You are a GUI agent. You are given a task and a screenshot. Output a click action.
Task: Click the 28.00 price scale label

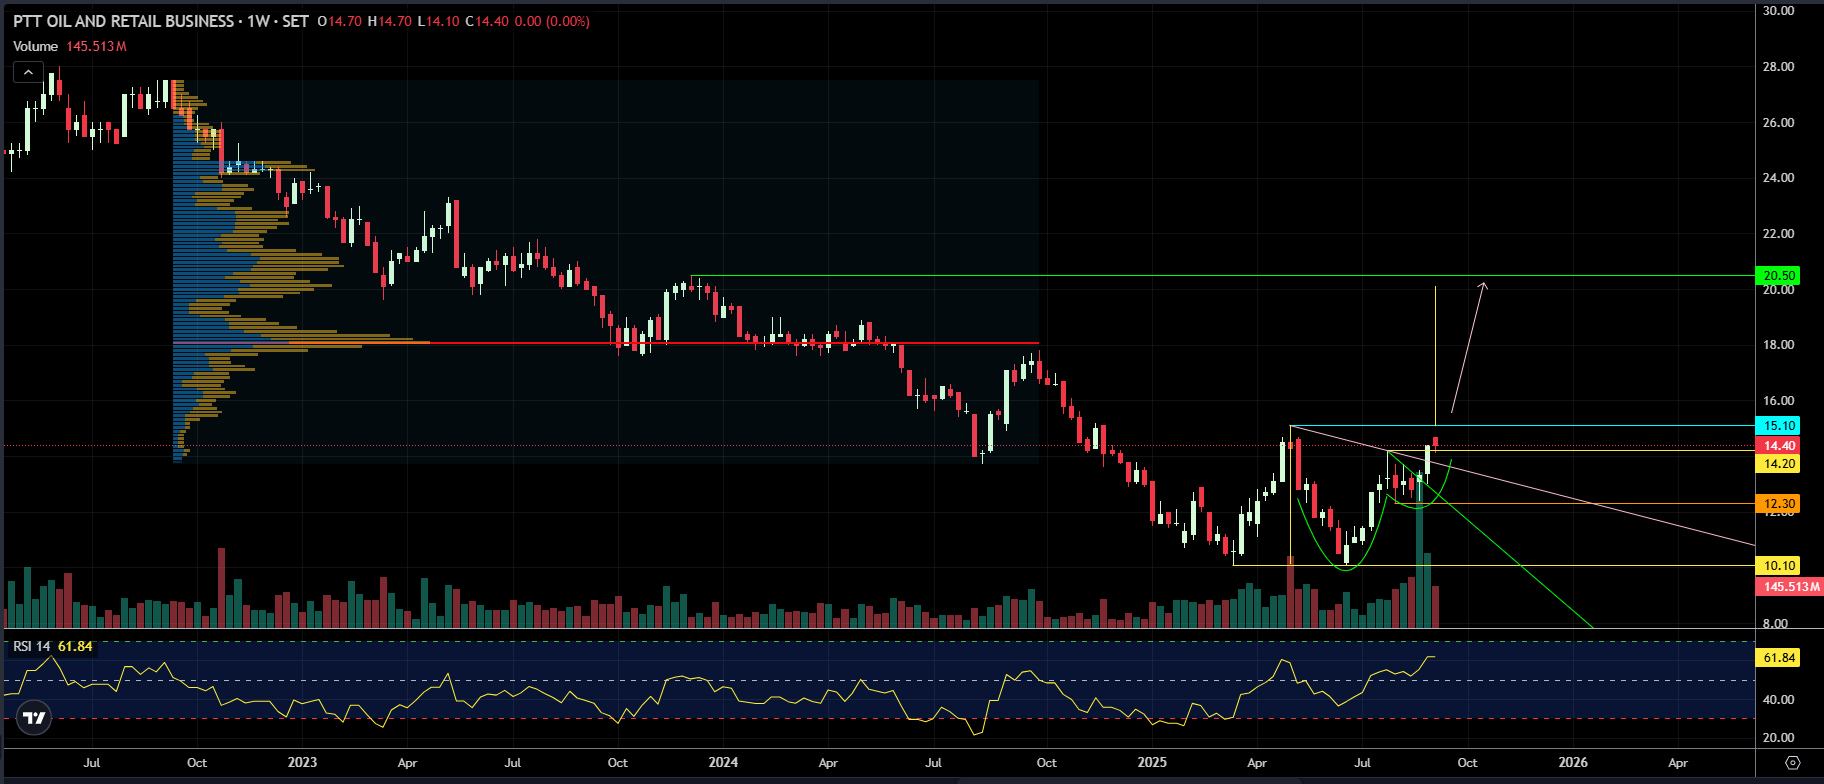click(x=1778, y=67)
